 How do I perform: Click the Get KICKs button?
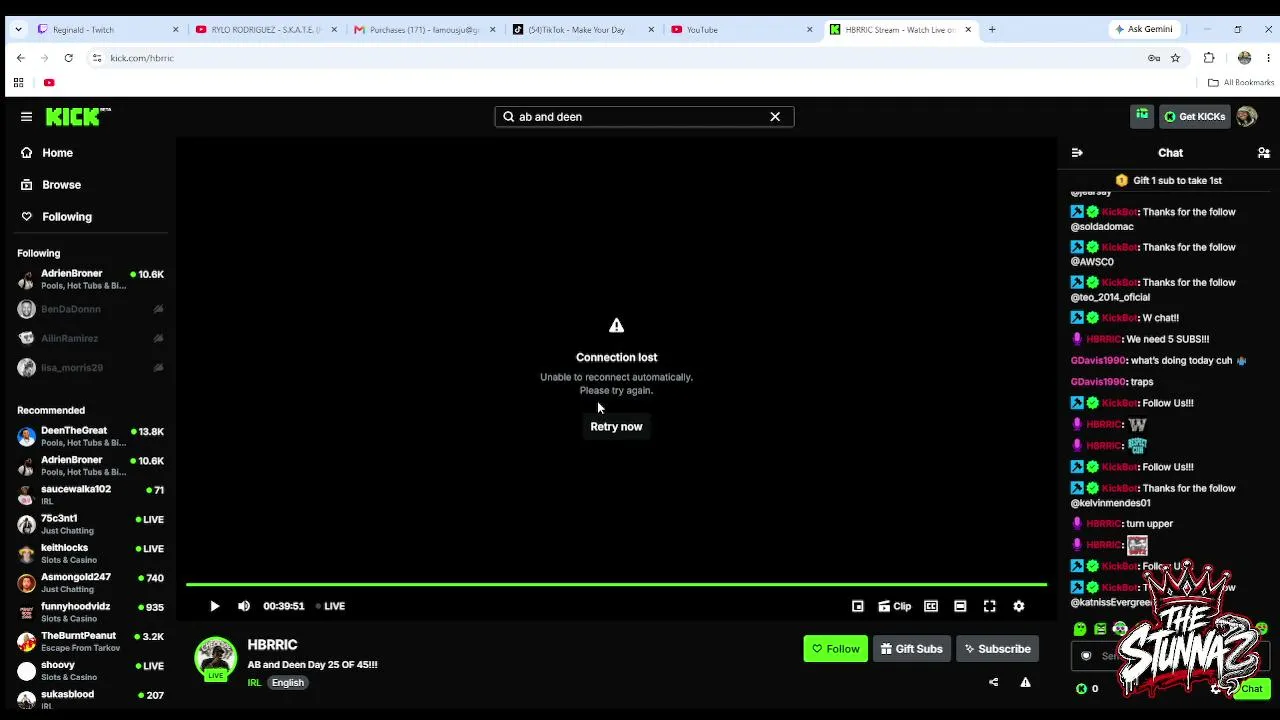(x=1194, y=117)
